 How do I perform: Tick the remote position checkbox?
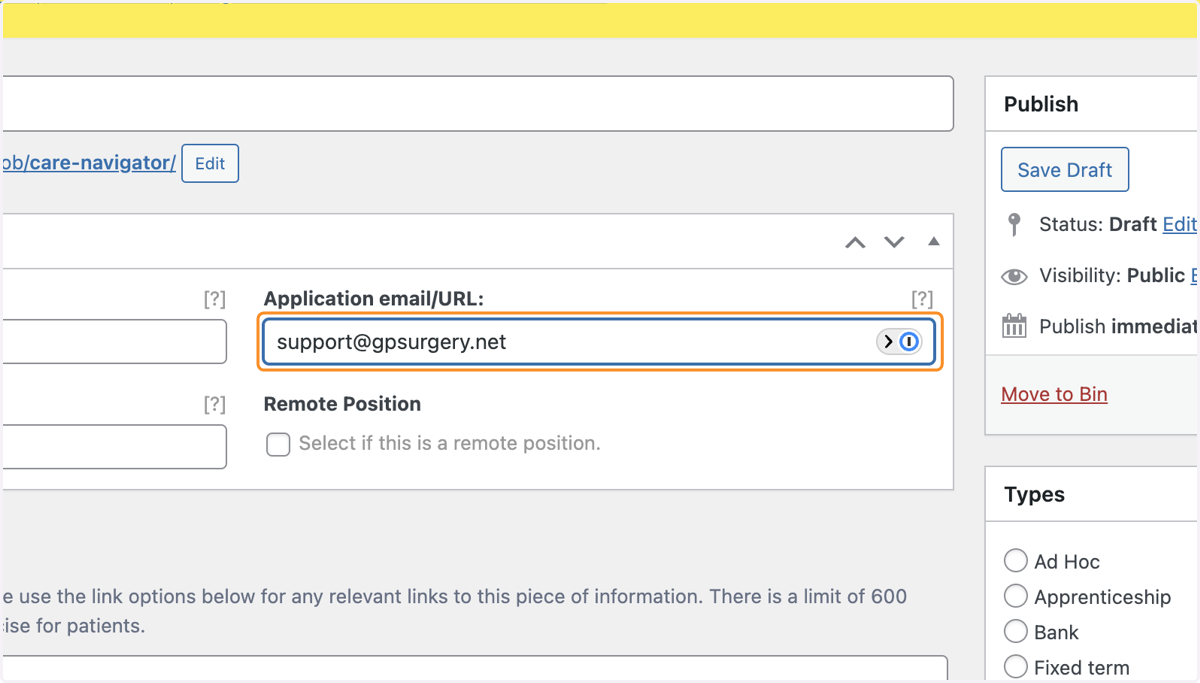pyautogui.click(x=278, y=444)
